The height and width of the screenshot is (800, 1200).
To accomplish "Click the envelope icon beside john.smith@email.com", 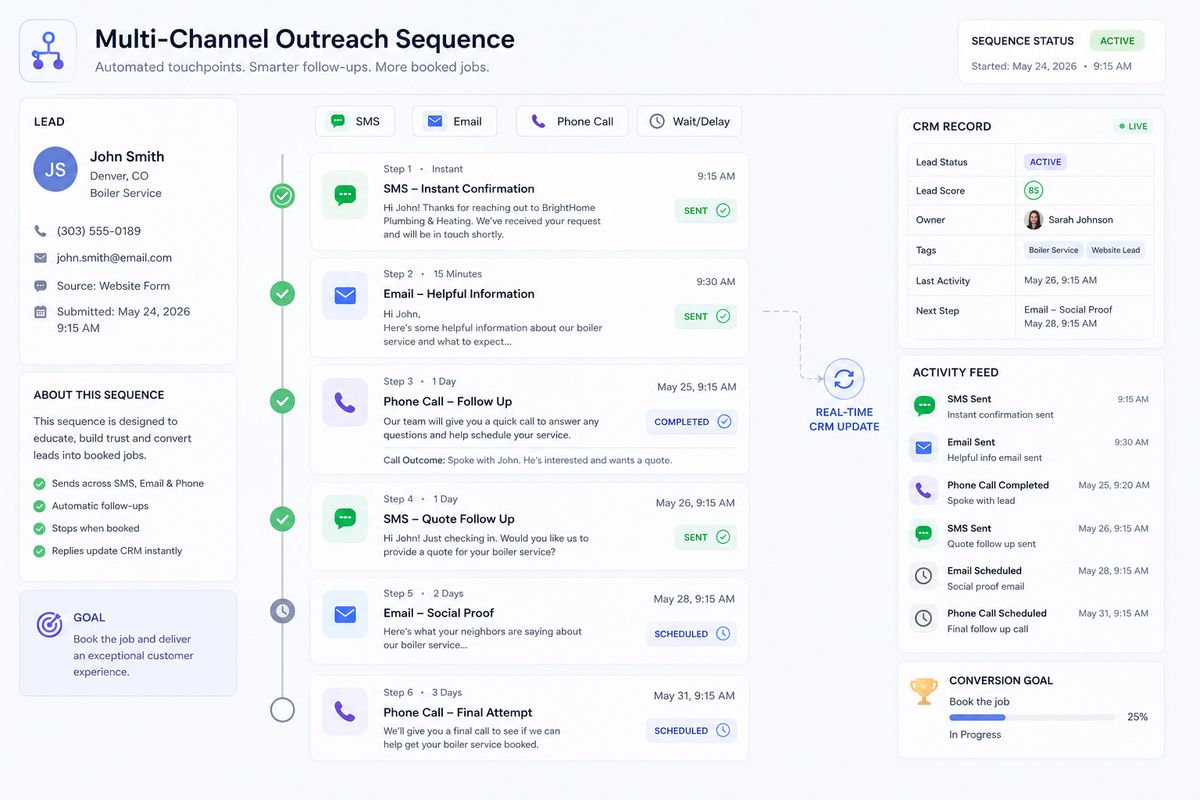I will coord(41,257).
